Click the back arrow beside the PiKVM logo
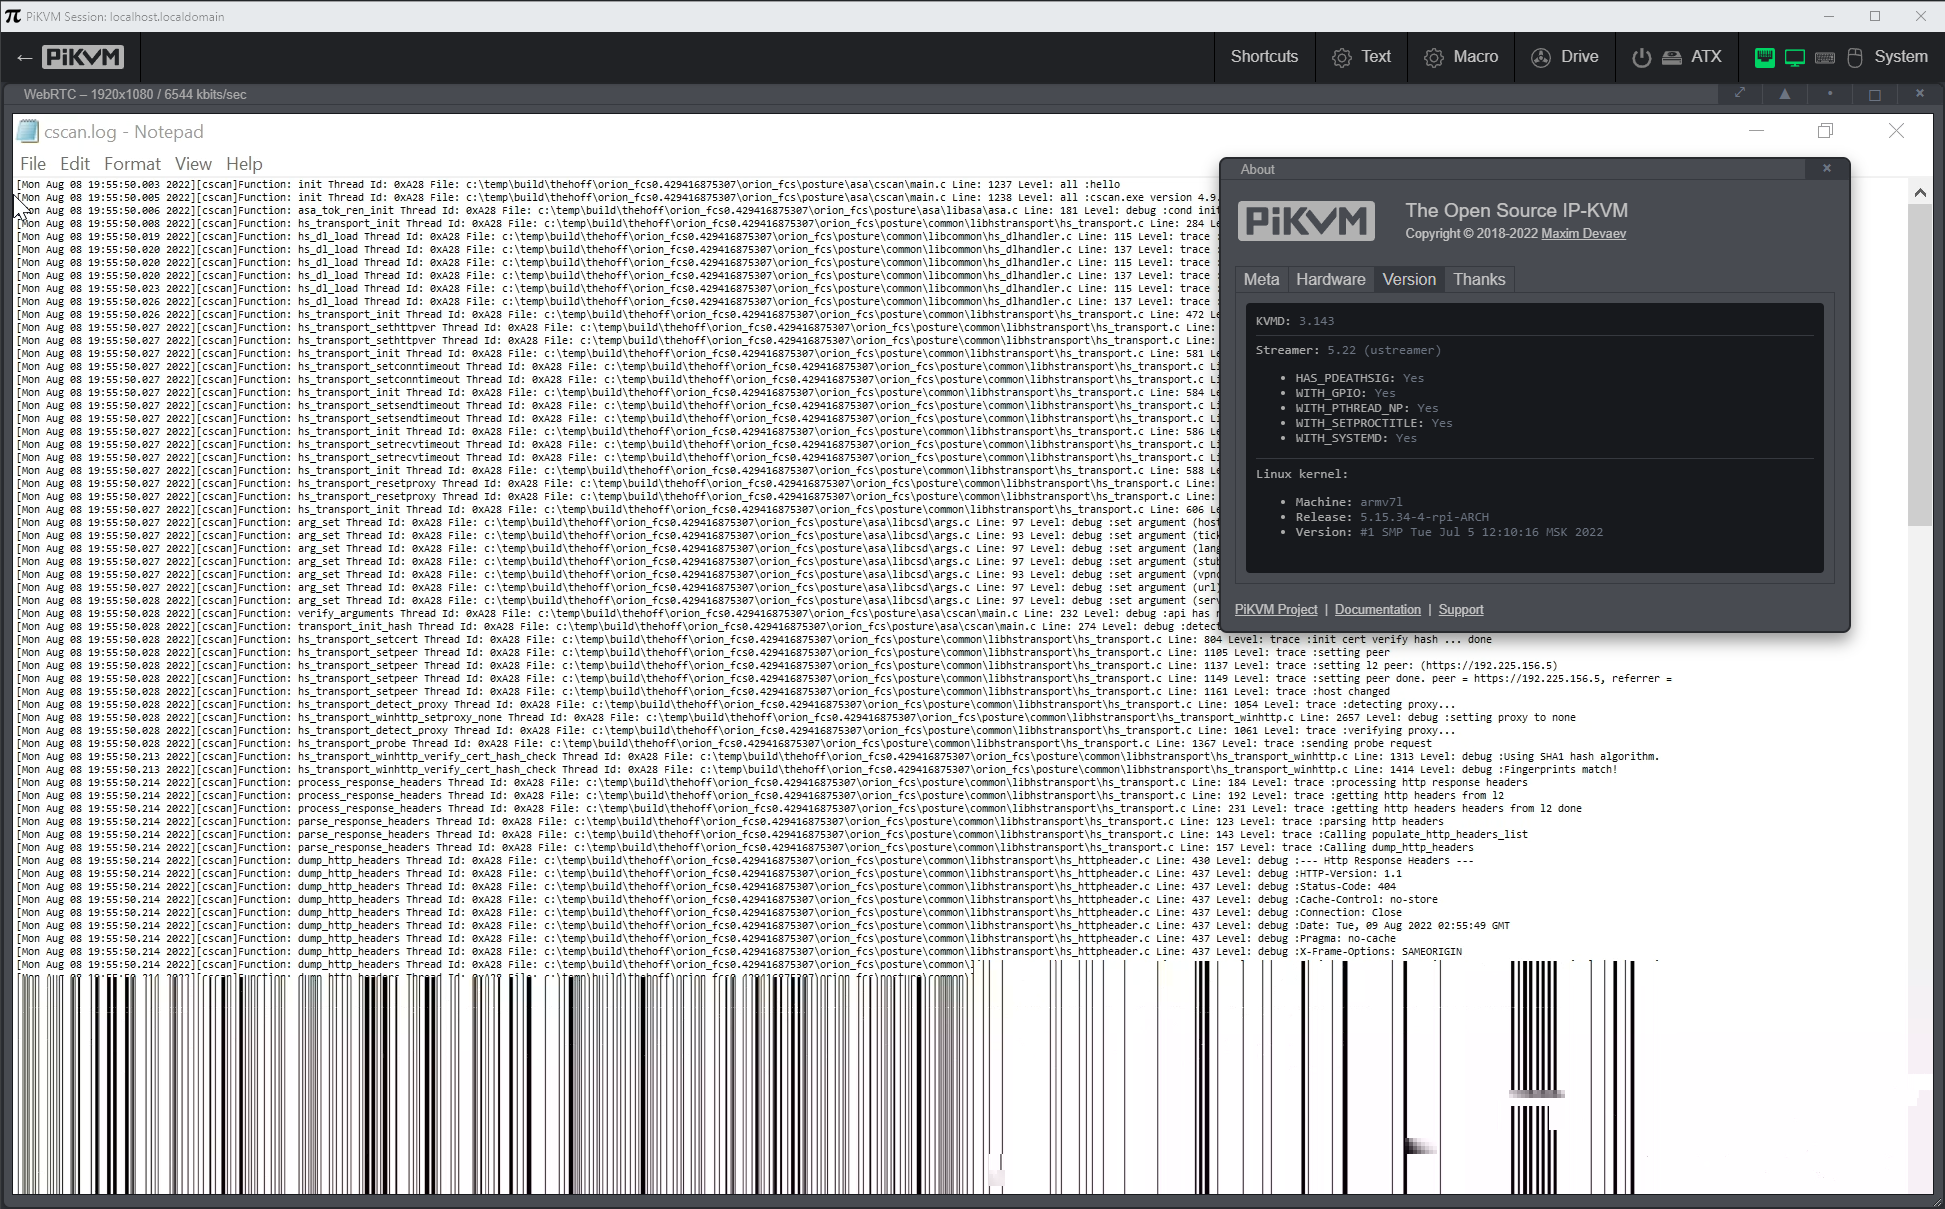 click(25, 57)
